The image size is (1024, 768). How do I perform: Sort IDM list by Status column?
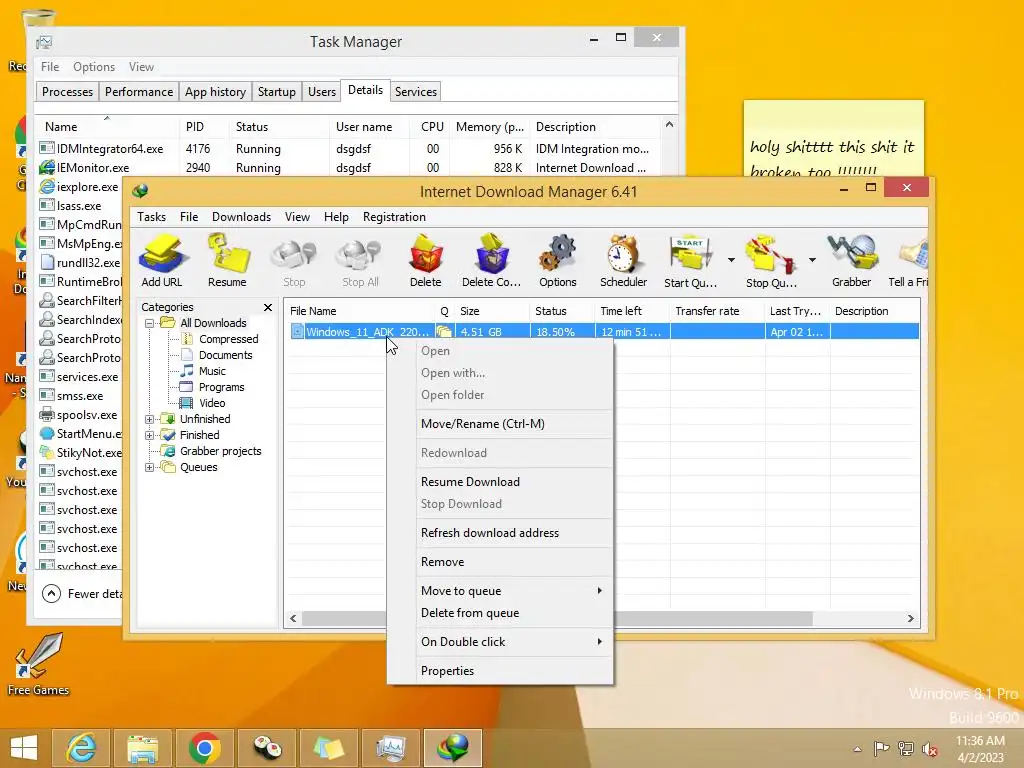(x=562, y=311)
